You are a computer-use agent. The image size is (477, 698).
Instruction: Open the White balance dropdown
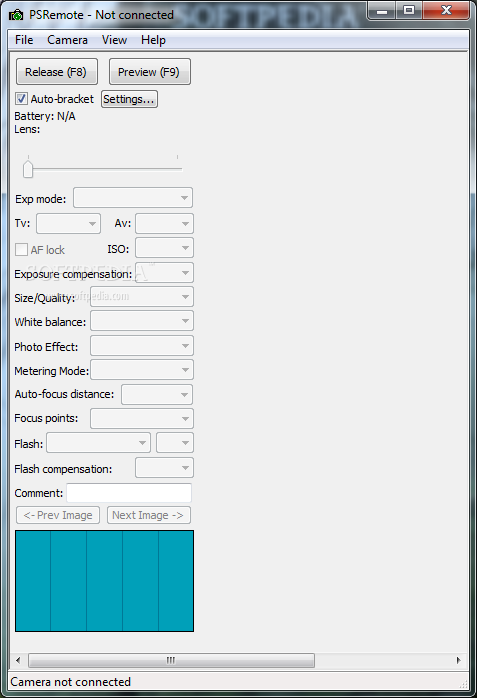coord(142,321)
